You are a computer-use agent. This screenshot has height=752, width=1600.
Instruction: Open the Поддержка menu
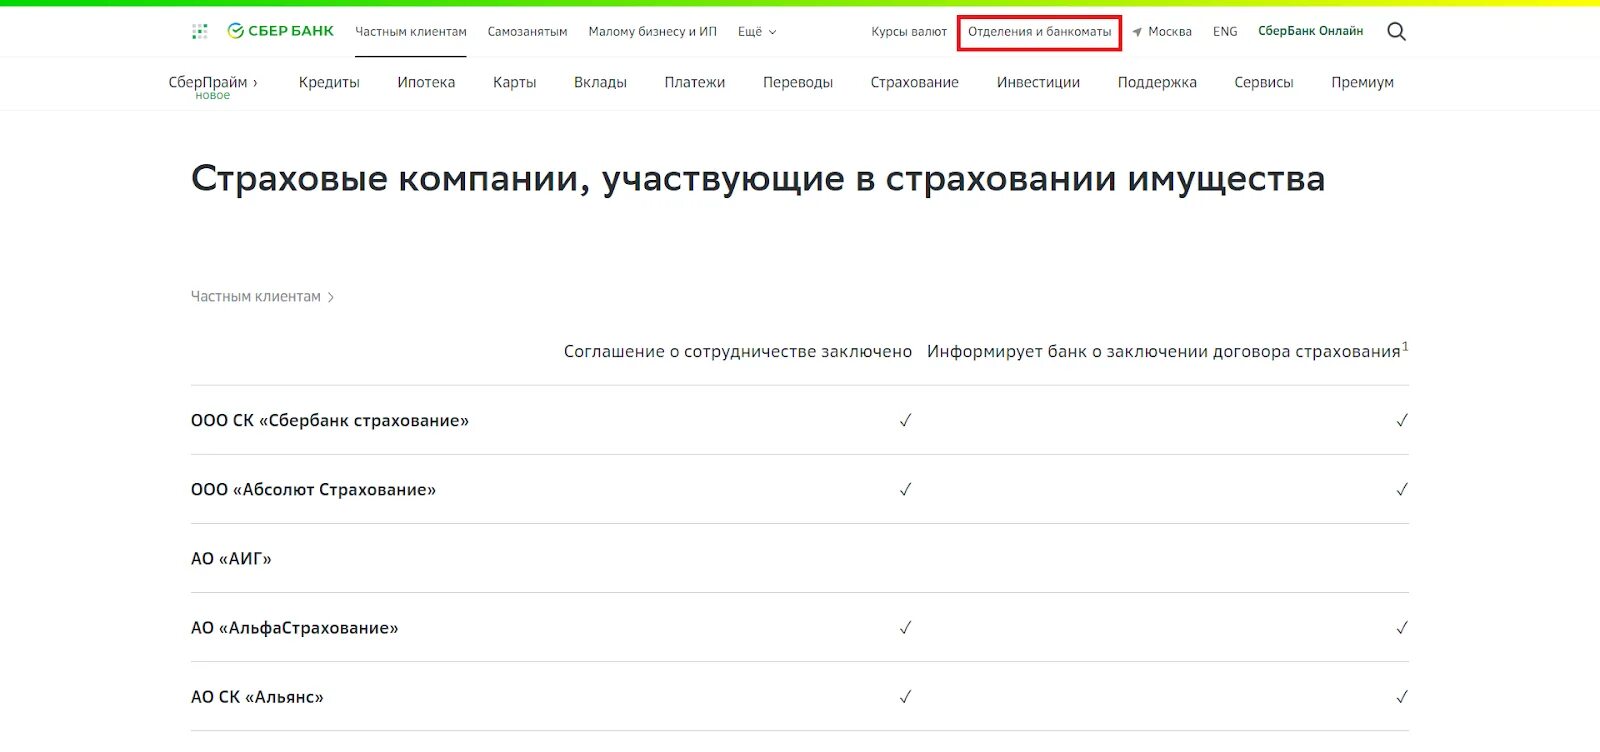click(1157, 83)
